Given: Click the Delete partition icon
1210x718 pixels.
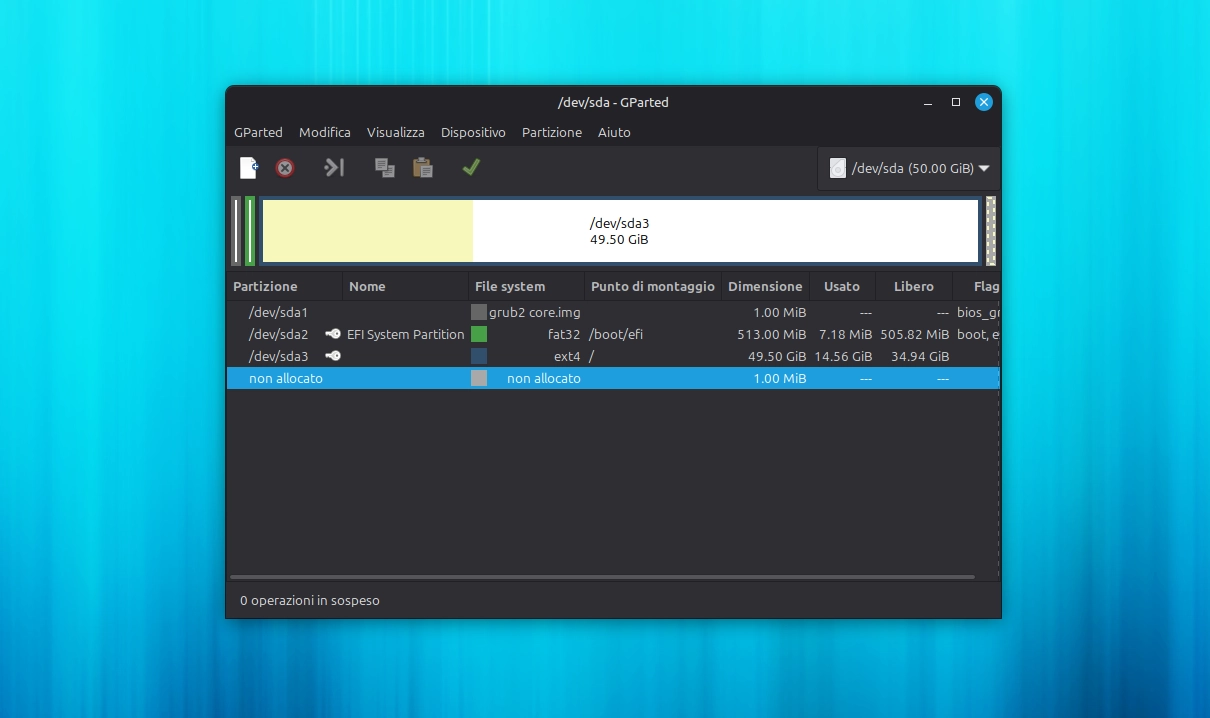Looking at the screenshot, I should coord(285,167).
